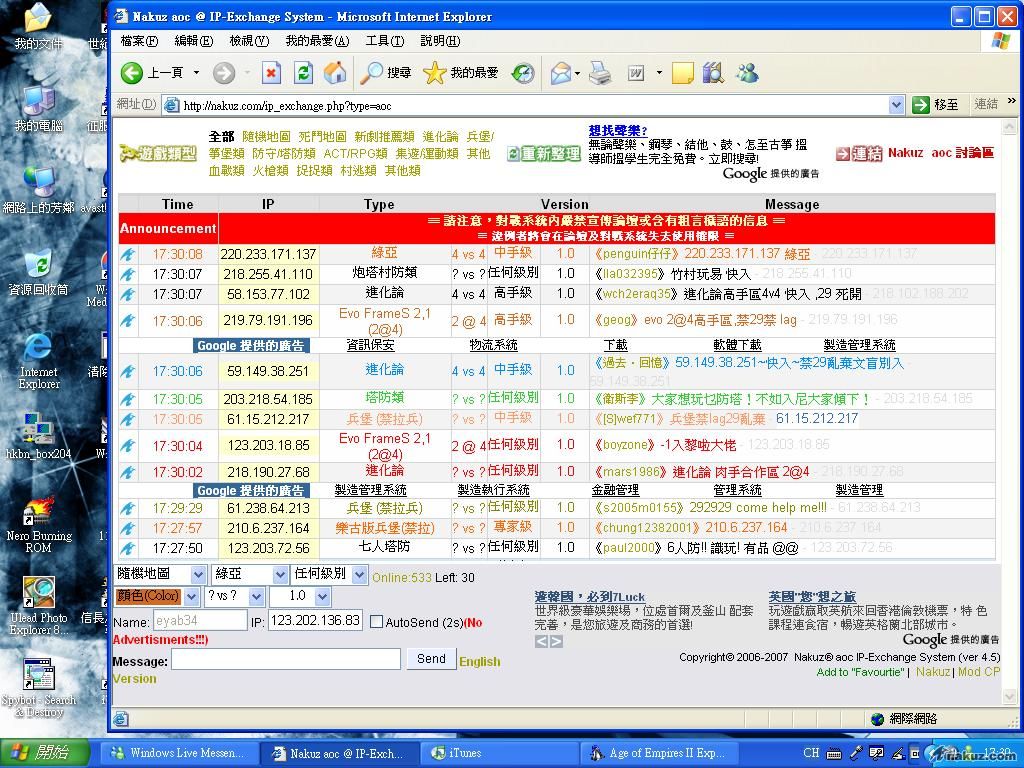This screenshot has height=768, width=1024.
Task: Click the Add to "Favourtie" link
Action: point(861,672)
